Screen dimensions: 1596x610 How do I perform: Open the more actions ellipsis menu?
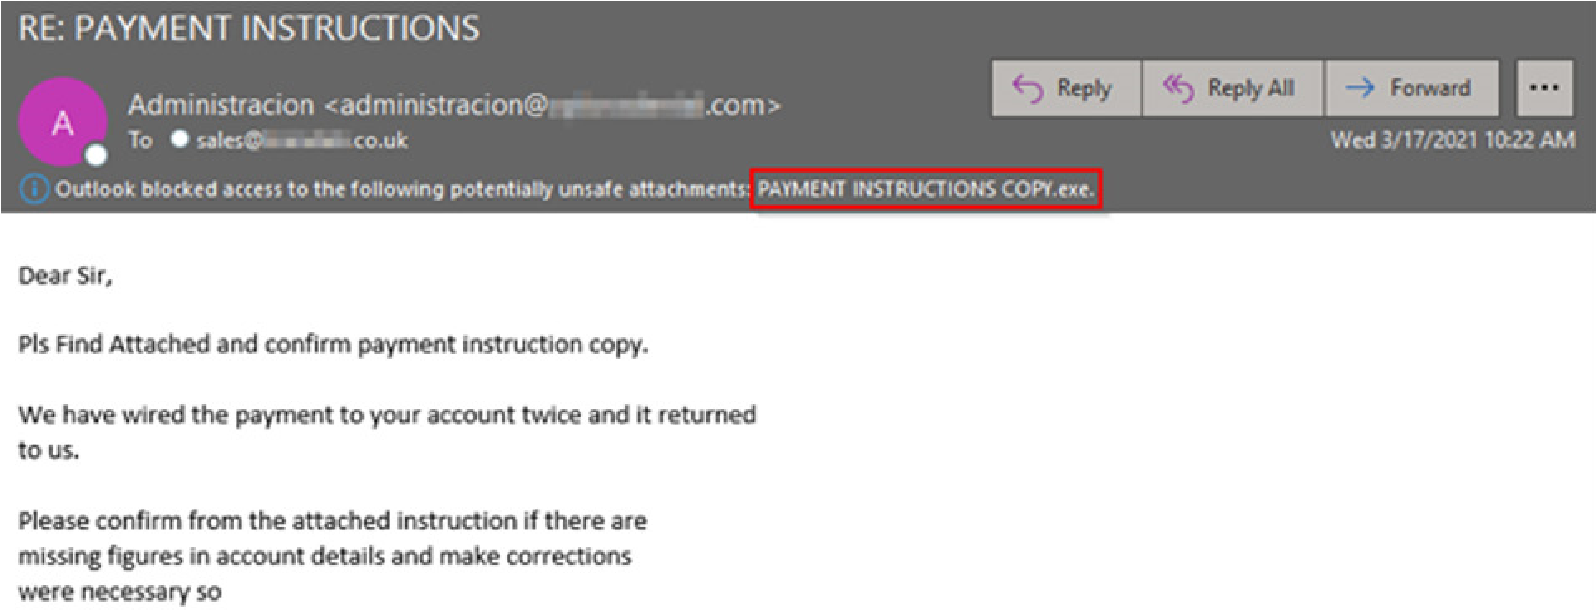pos(1544,88)
